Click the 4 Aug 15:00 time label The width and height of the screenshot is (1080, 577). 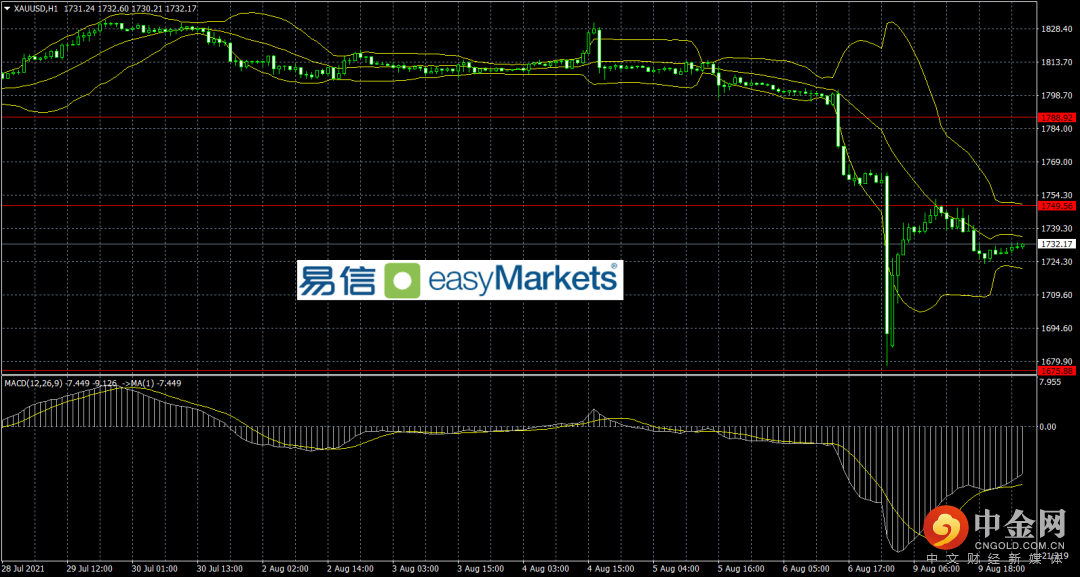(612, 570)
